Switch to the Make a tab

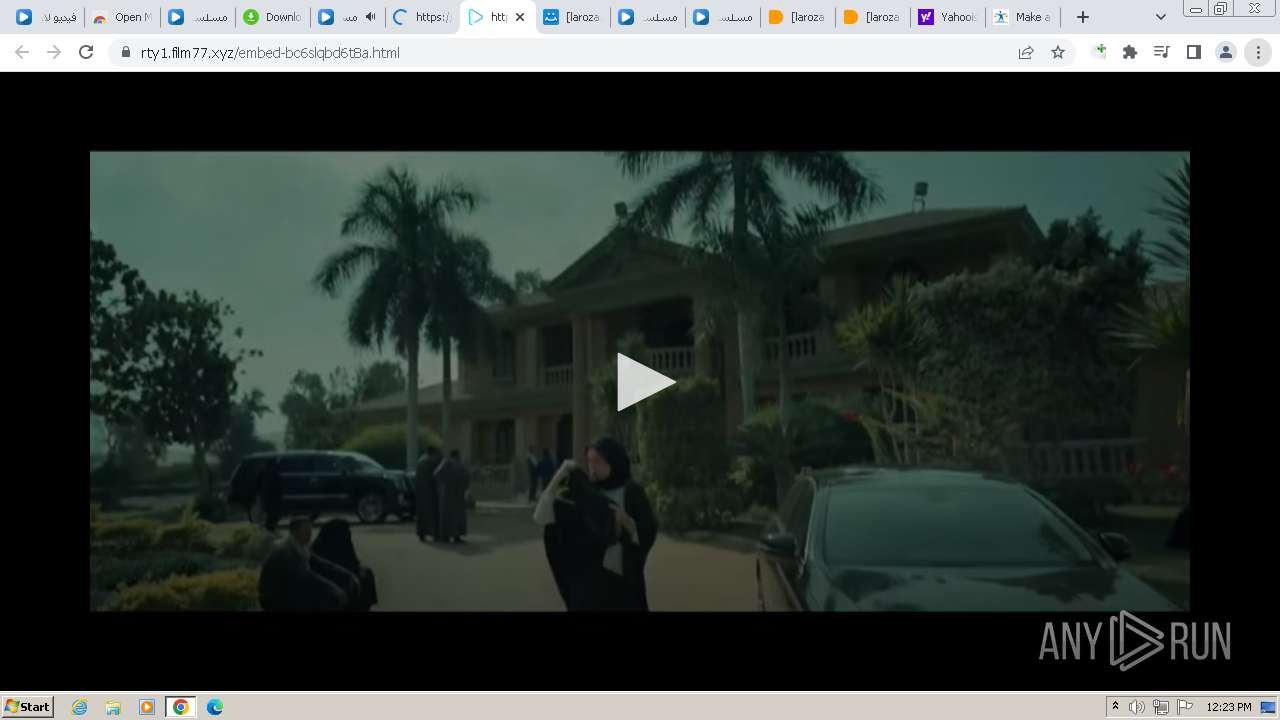coord(1023,17)
